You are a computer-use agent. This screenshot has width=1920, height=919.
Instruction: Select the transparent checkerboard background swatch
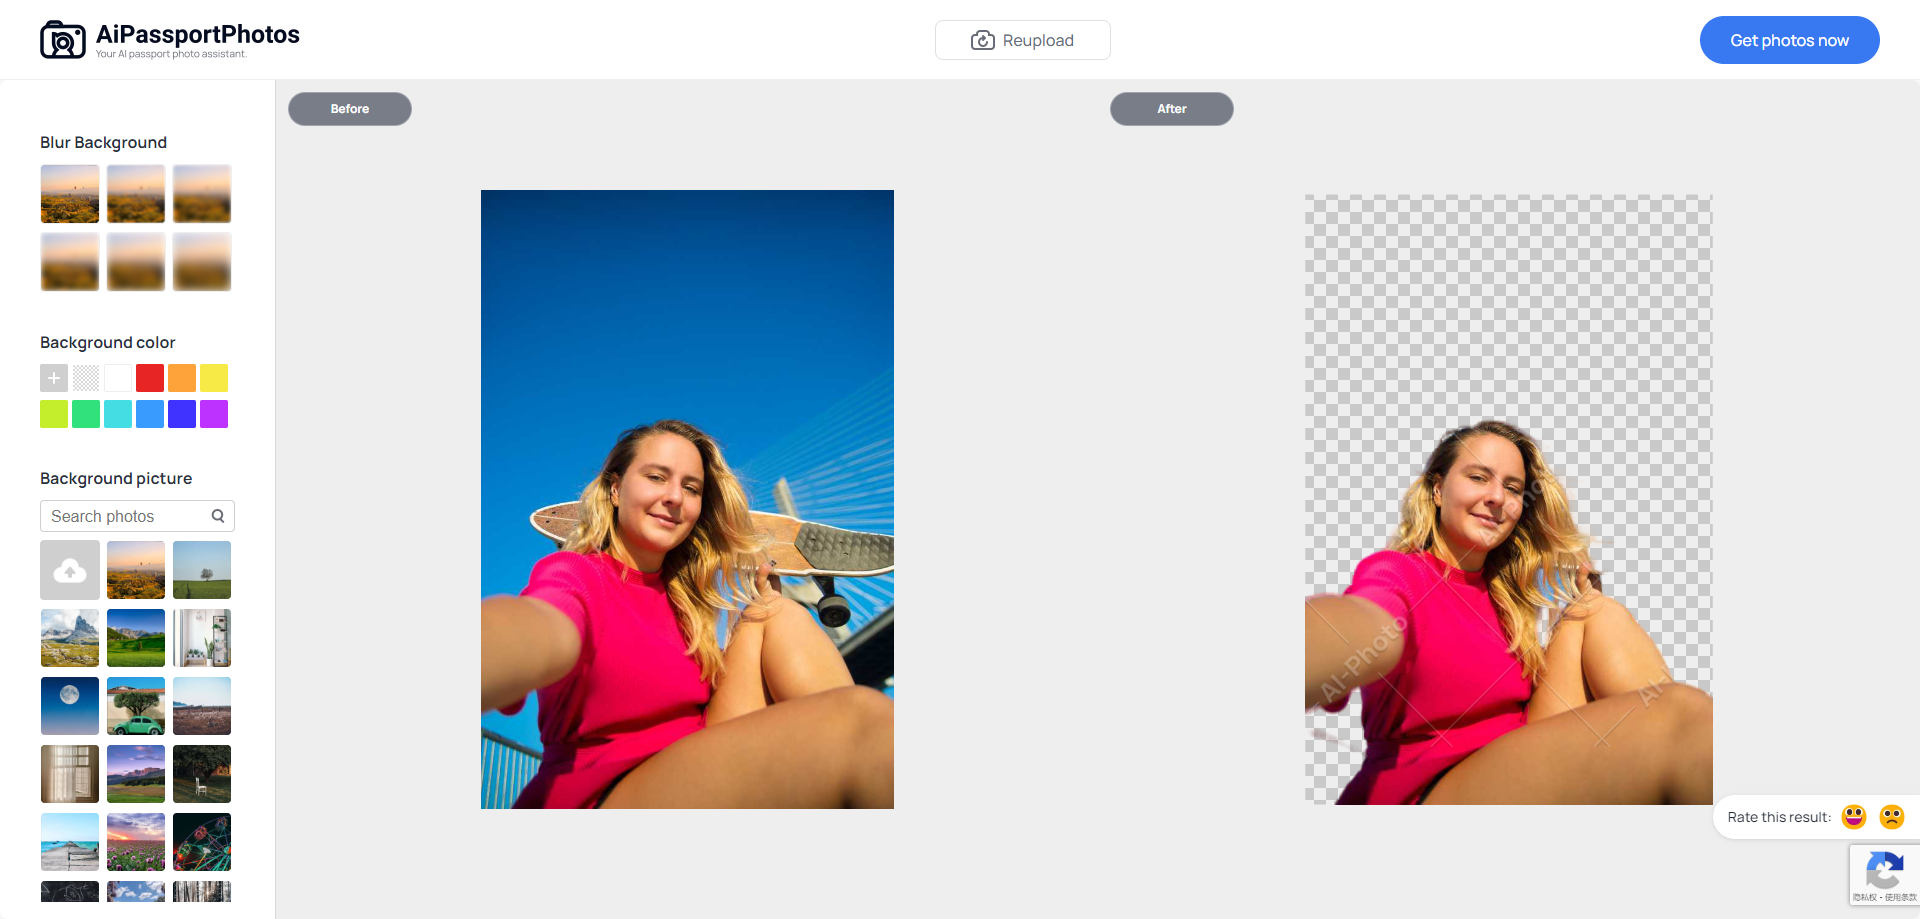pos(86,378)
